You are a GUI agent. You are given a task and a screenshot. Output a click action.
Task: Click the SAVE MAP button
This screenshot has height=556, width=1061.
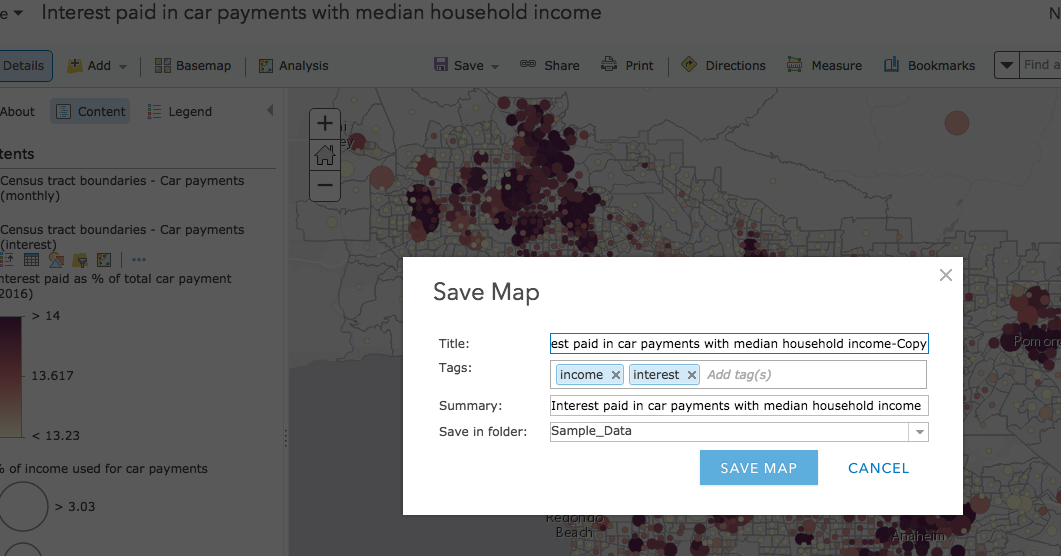(759, 468)
